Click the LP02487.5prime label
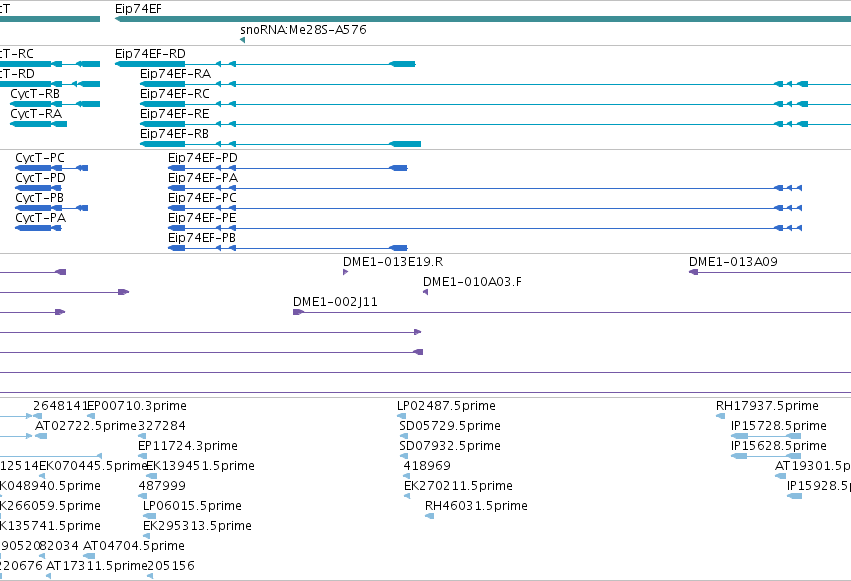 pyautogui.click(x=446, y=406)
